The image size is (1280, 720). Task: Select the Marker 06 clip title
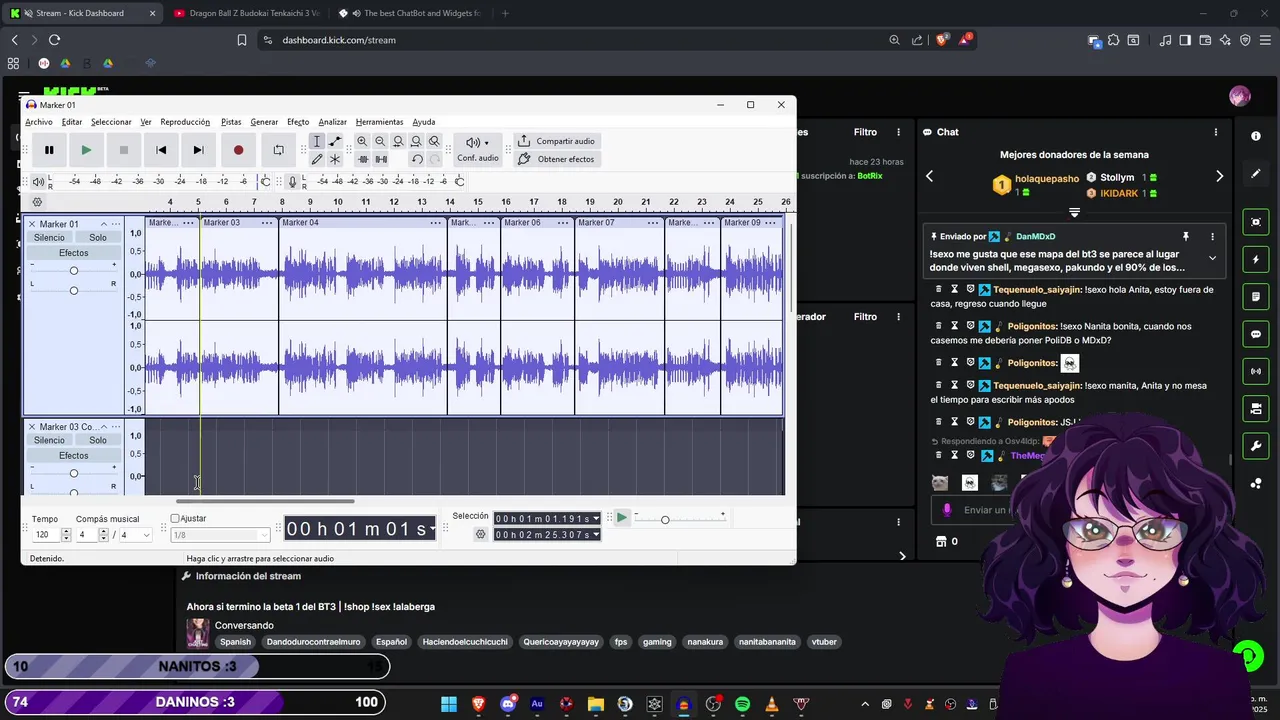522,223
